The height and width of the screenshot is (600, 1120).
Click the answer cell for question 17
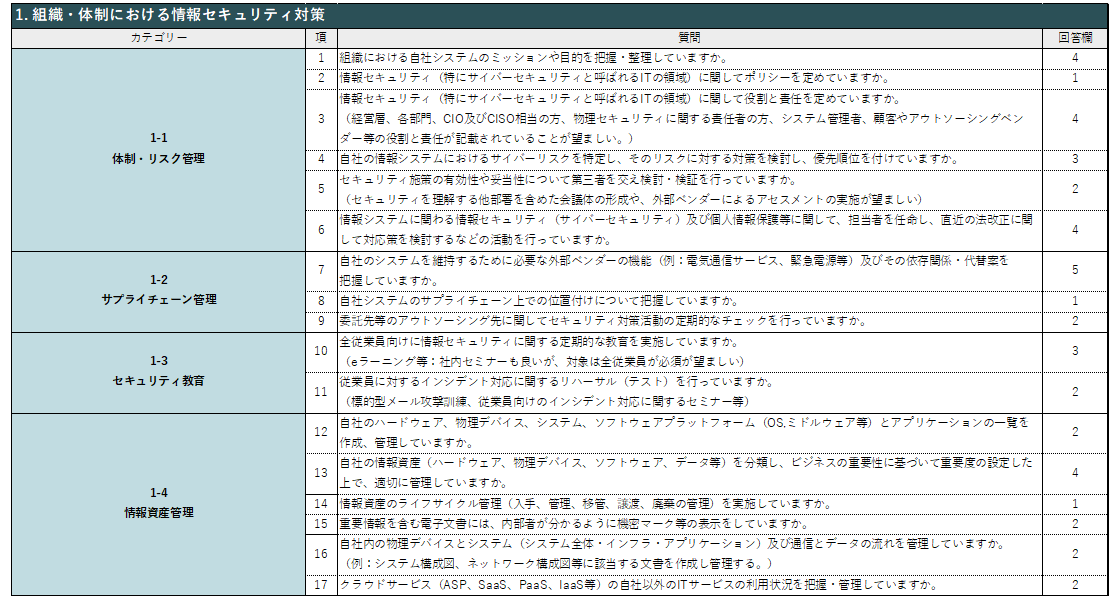pos(1074,584)
